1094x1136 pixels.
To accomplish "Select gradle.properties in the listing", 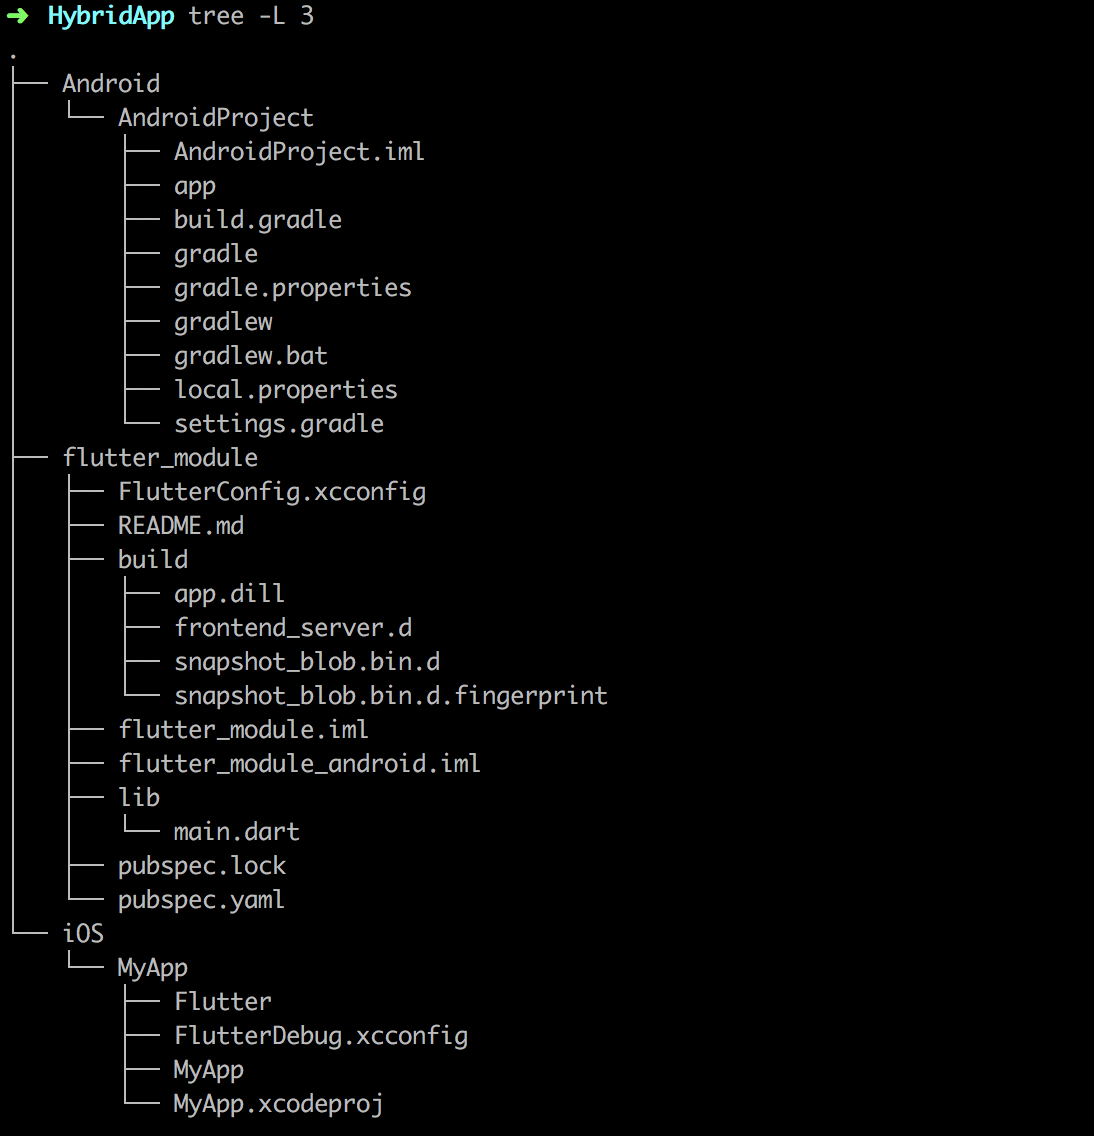I will point(293,288).
